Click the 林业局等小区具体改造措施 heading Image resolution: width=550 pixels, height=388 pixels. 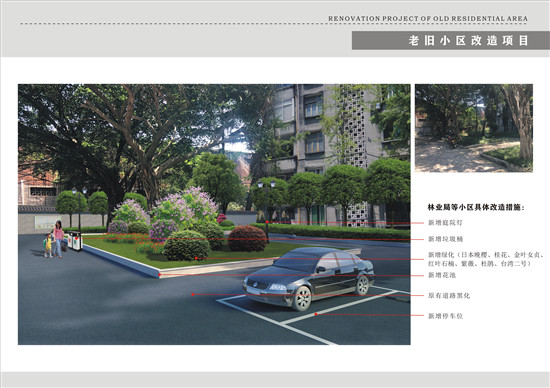pyautogui.click(x=476, y=207)
